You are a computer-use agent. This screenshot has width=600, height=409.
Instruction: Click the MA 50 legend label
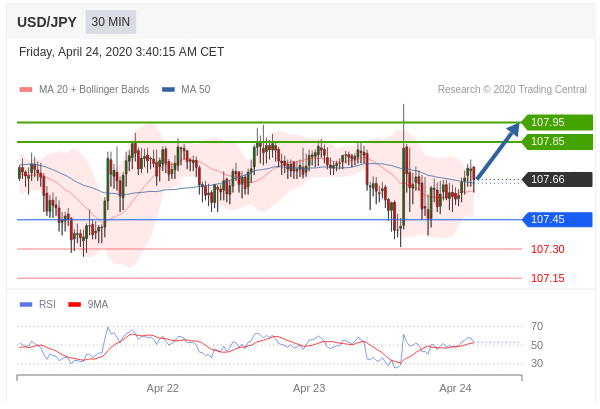pyautogui.click(x=196, y=90)
